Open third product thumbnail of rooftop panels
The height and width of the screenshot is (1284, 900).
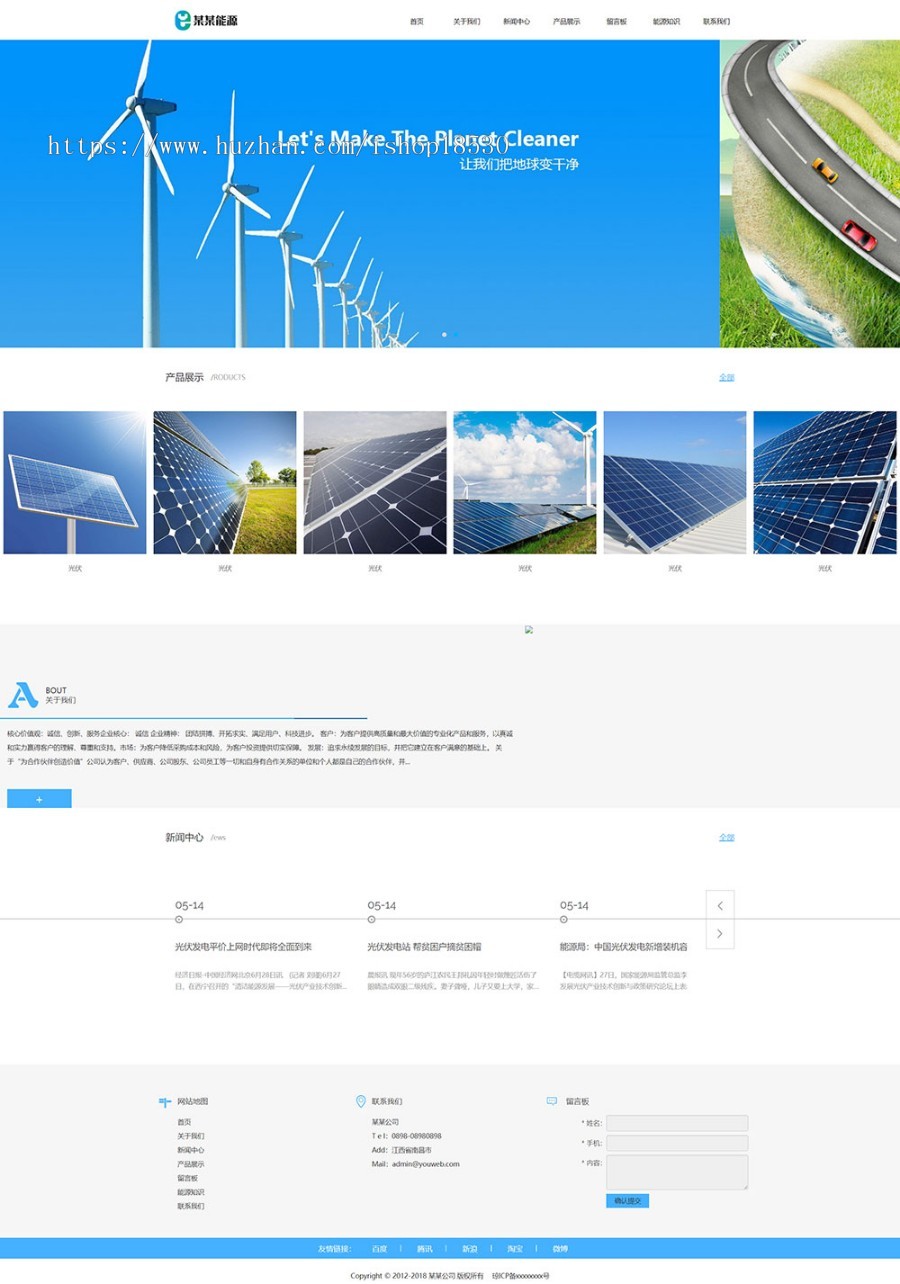(x=375, y=482)
